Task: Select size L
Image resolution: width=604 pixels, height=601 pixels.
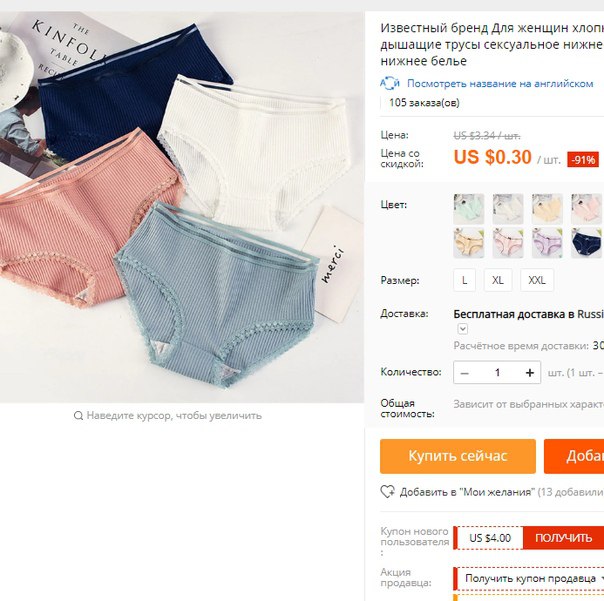Action: click(x=465, y=280)
